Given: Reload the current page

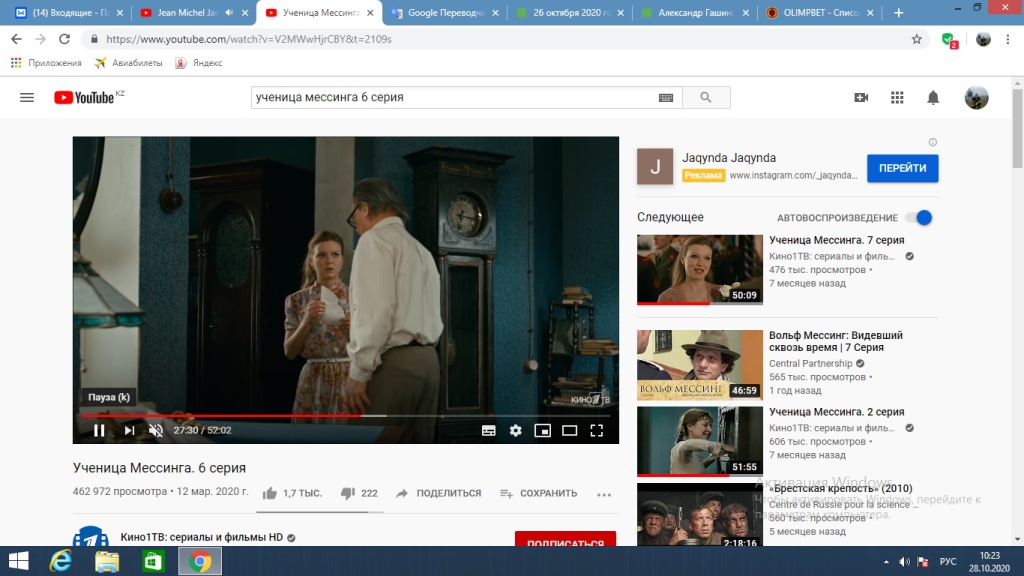Looking at the screenshot, I should 64,39.
